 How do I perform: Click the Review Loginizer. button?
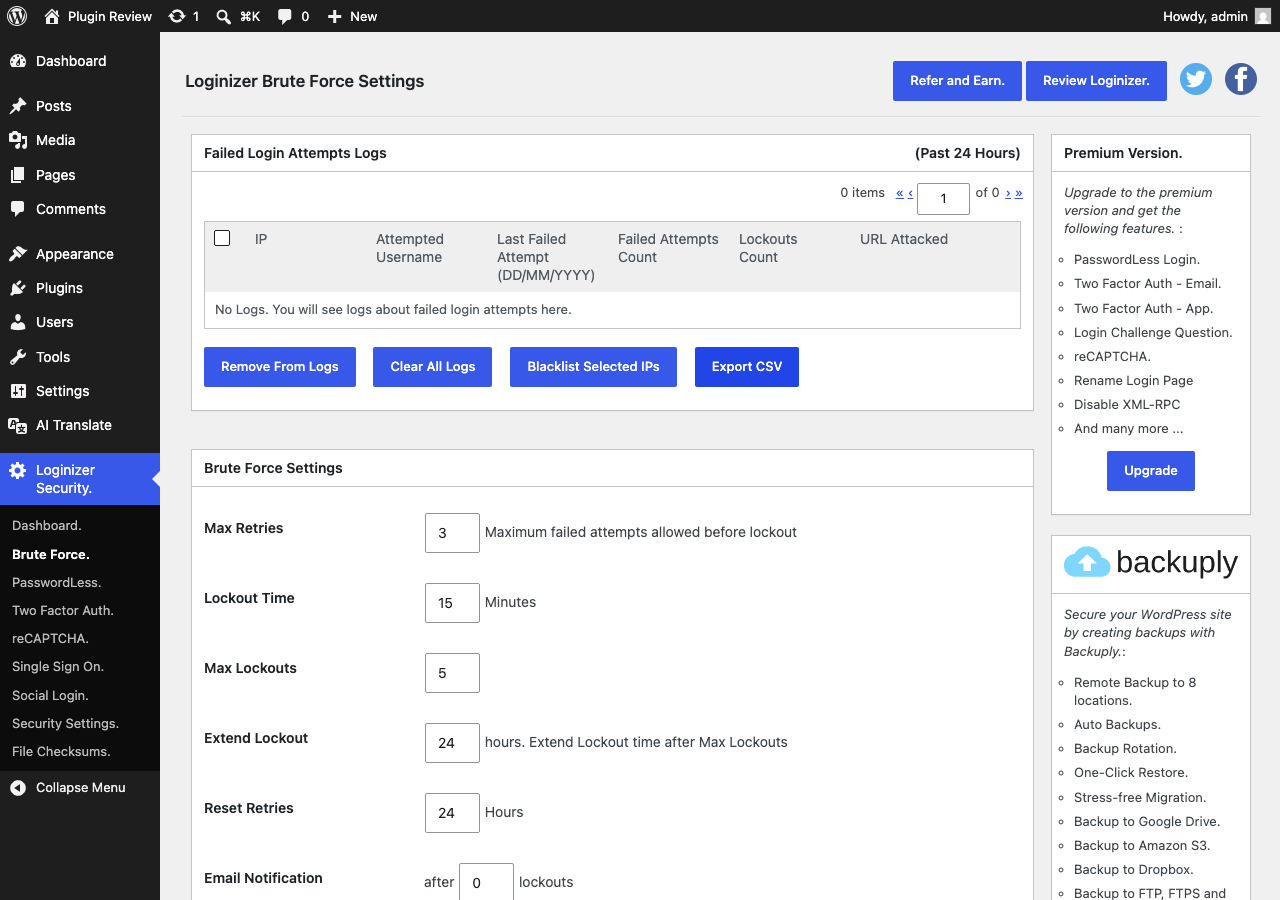click(1096, 81)
